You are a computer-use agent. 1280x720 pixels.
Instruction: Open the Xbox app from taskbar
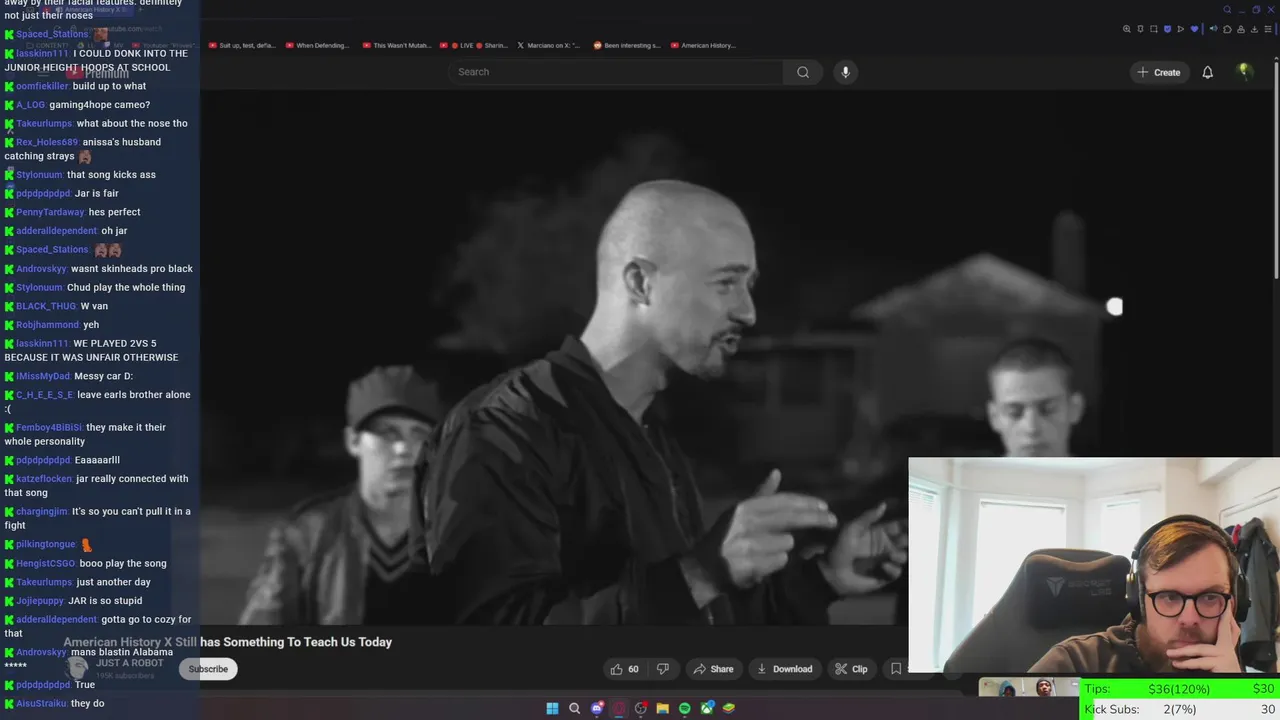(x=707, y=708)
